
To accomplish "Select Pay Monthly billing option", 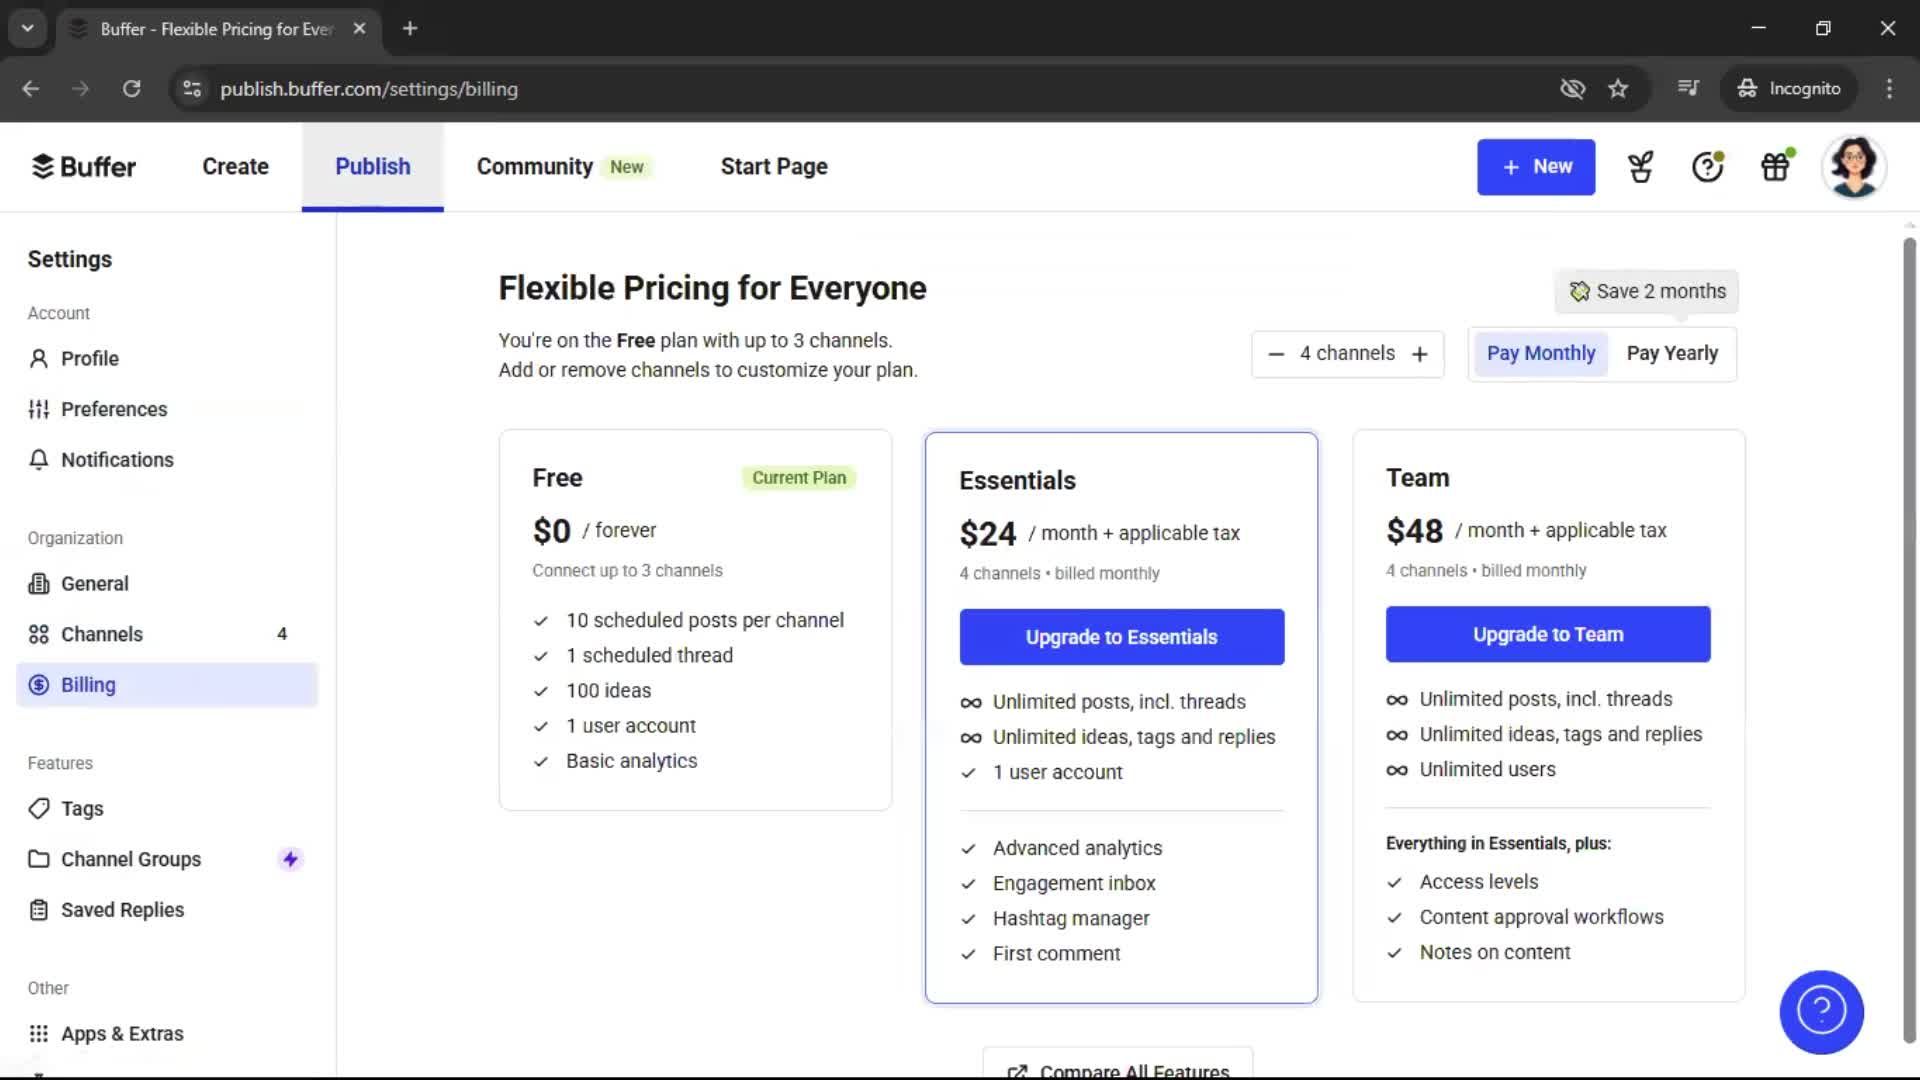I will (1540, 353).
